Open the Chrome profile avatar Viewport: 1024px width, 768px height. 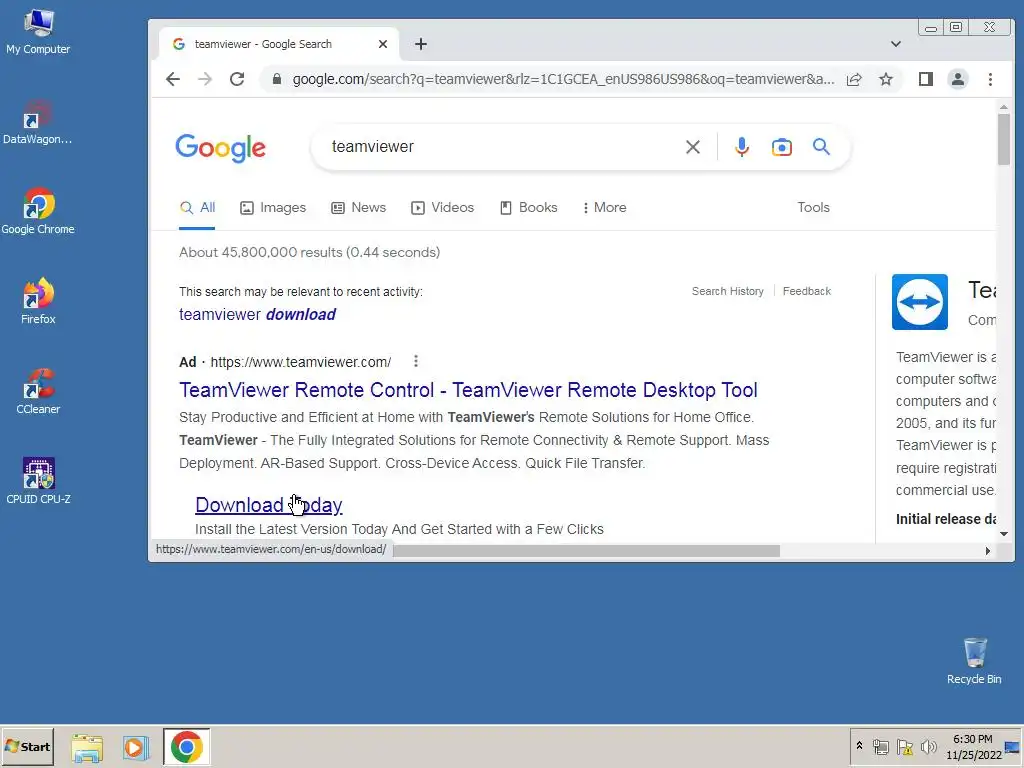click(x=957, y=79)
